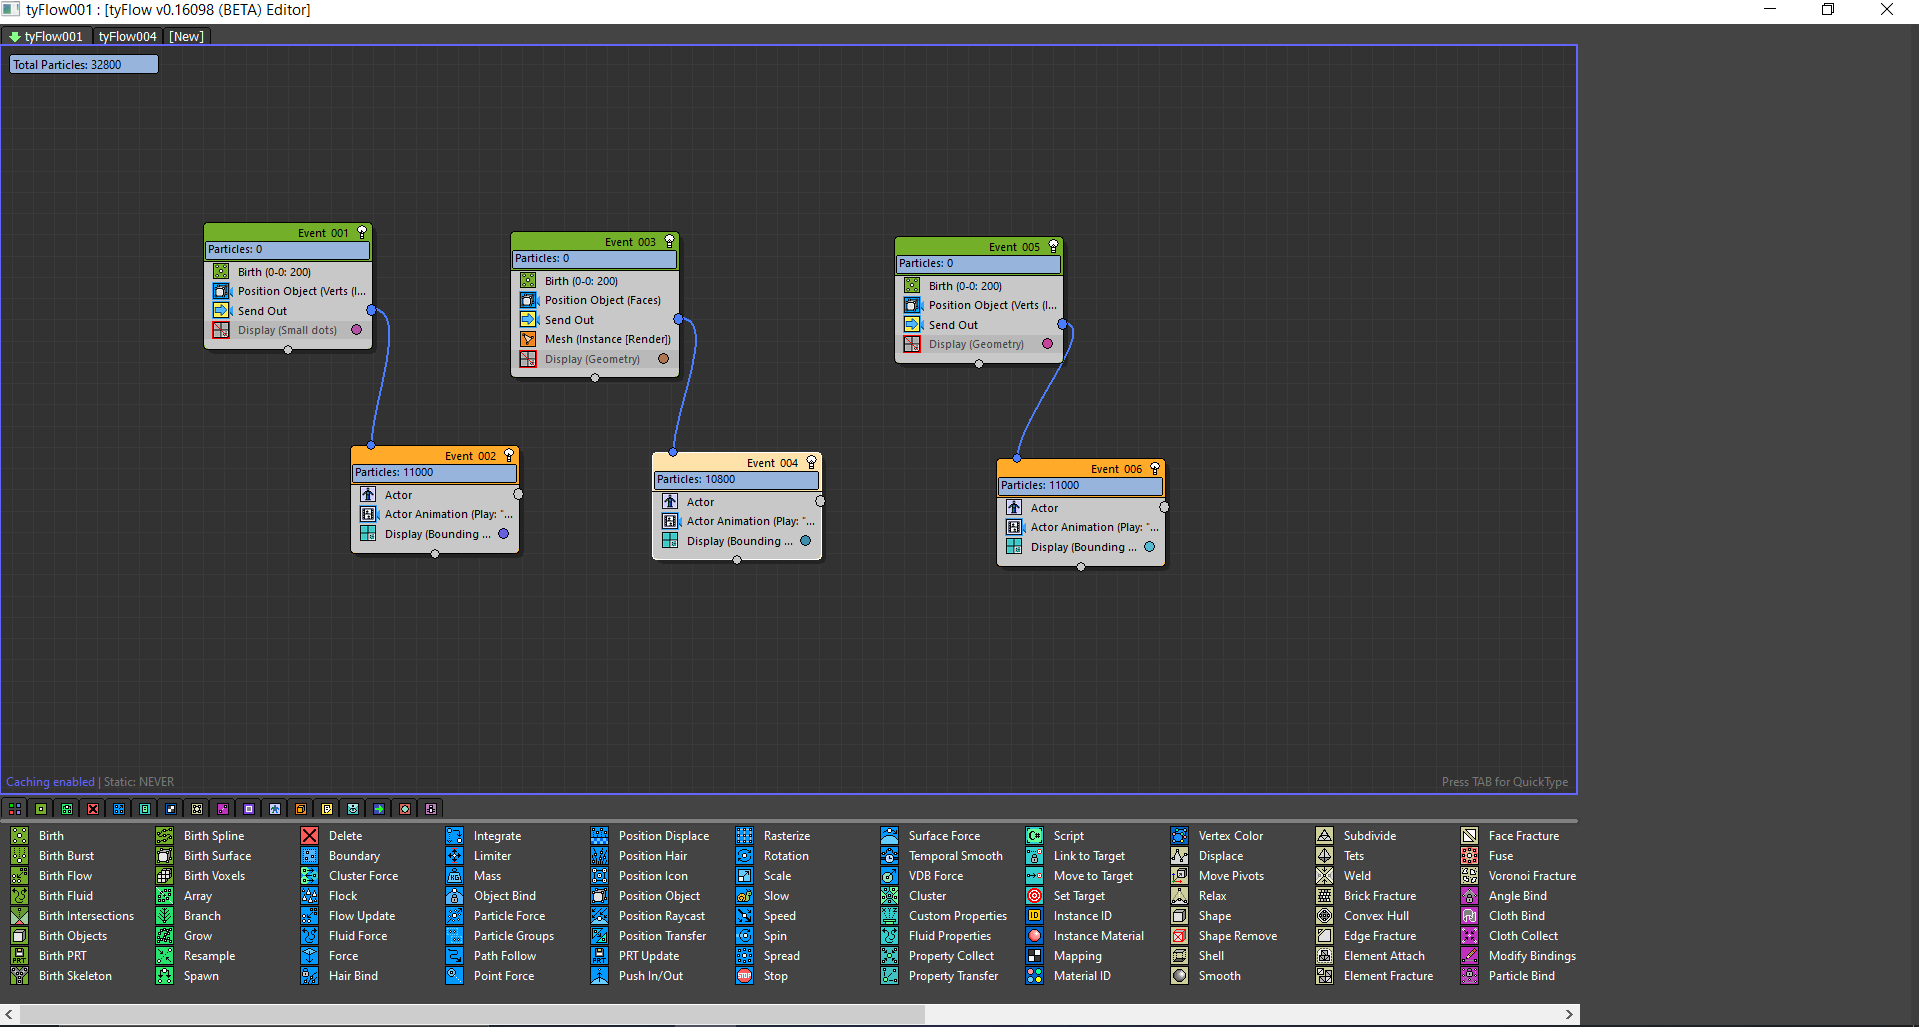Click the first operator filter icon in the toolbar

click(x=15, y=809)
